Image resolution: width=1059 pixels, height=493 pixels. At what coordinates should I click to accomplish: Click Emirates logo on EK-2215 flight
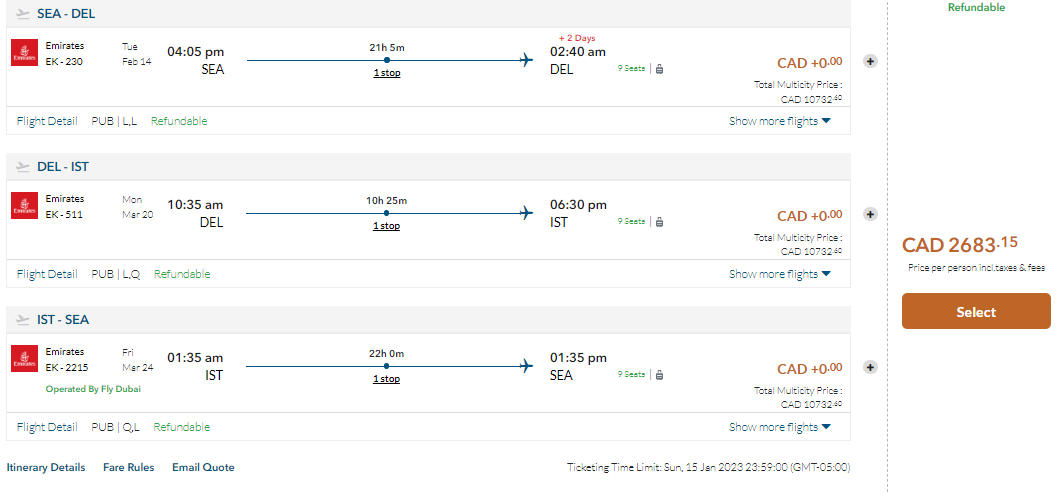pyautogui.click(x=24, y=359)
